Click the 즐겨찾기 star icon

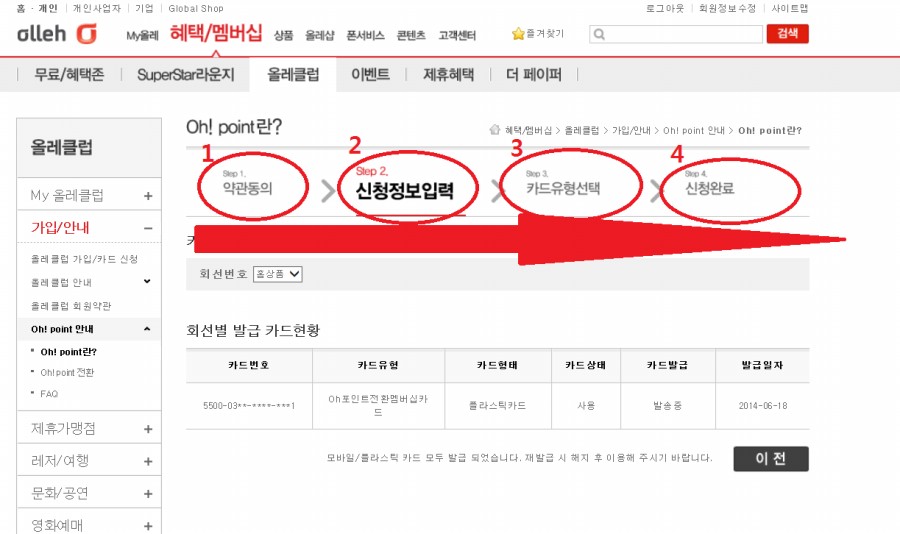tap(518, 34)
